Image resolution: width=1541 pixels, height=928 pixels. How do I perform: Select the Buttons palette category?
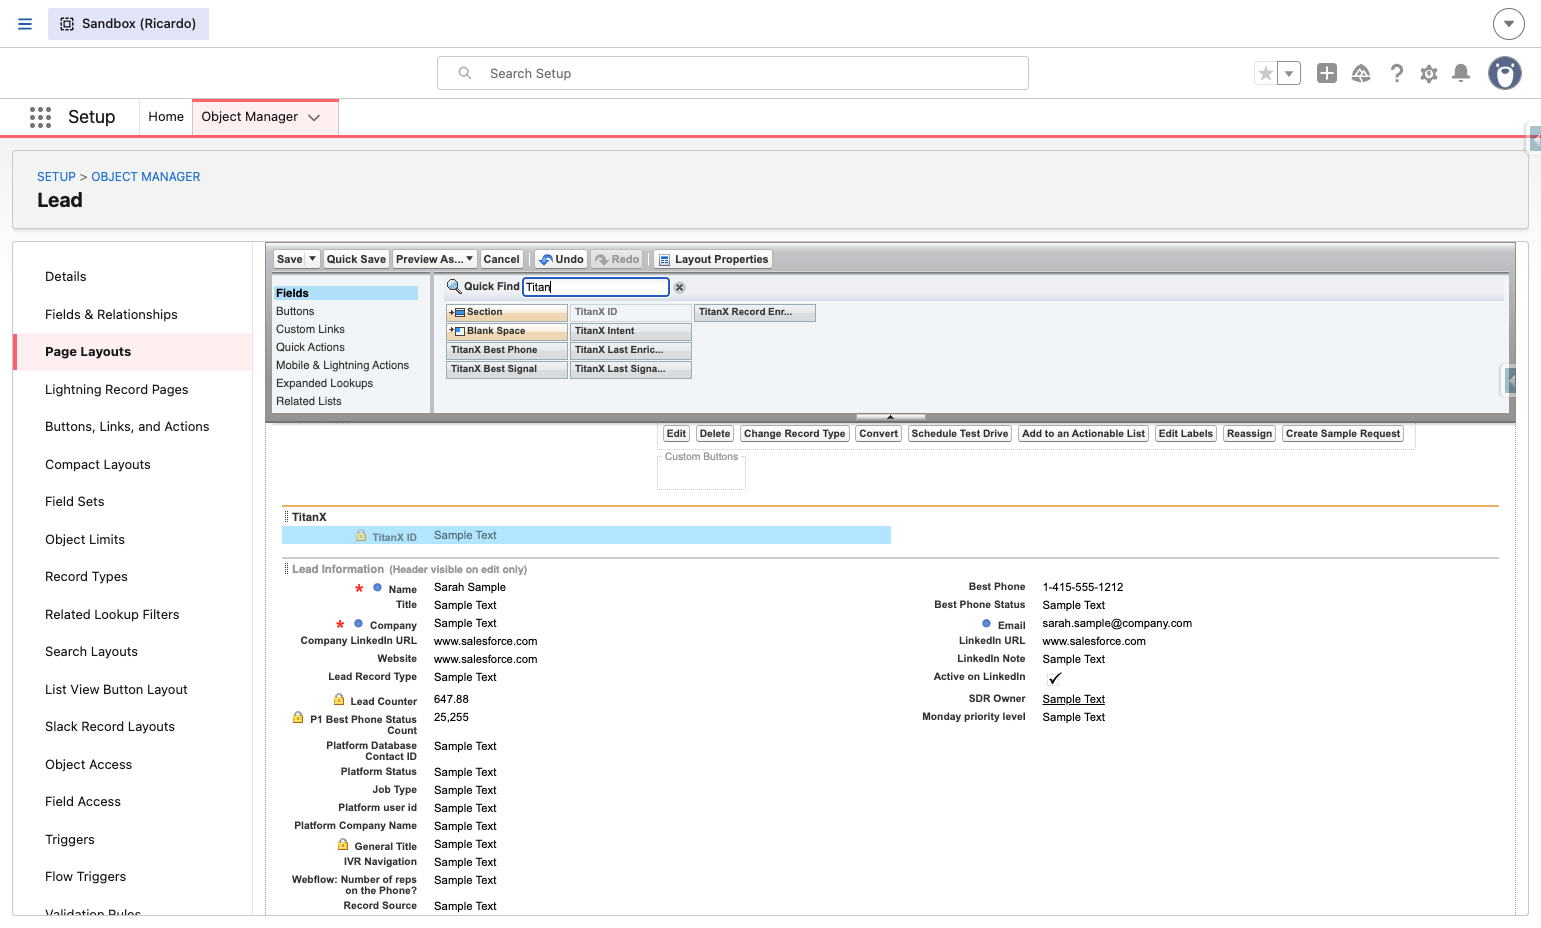point(295,311)
